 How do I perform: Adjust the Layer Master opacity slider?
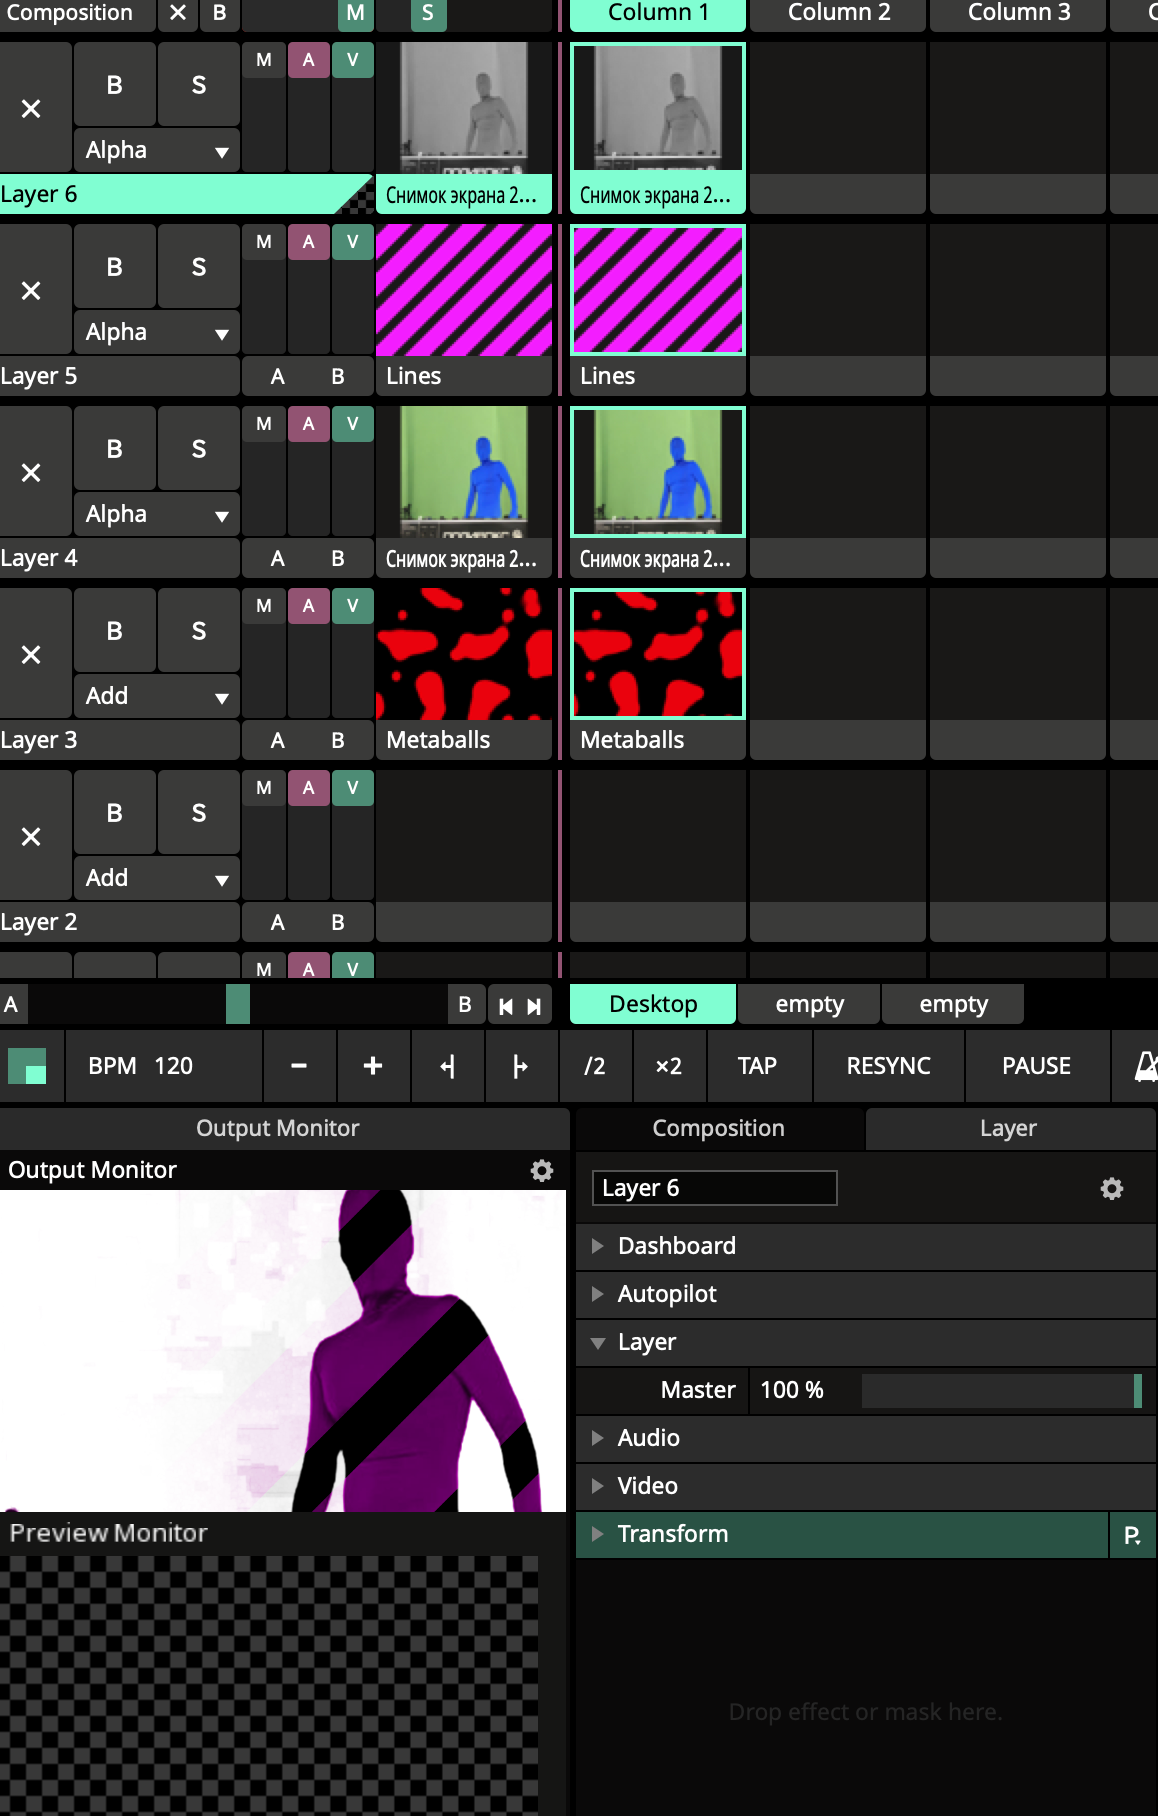point(1000,1390)
